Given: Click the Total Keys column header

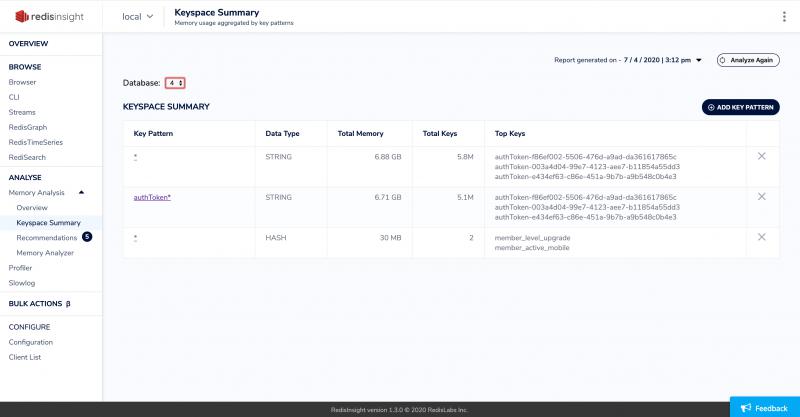Looking at the screenshot, I should pyautogui.click(x=440, y=133).
